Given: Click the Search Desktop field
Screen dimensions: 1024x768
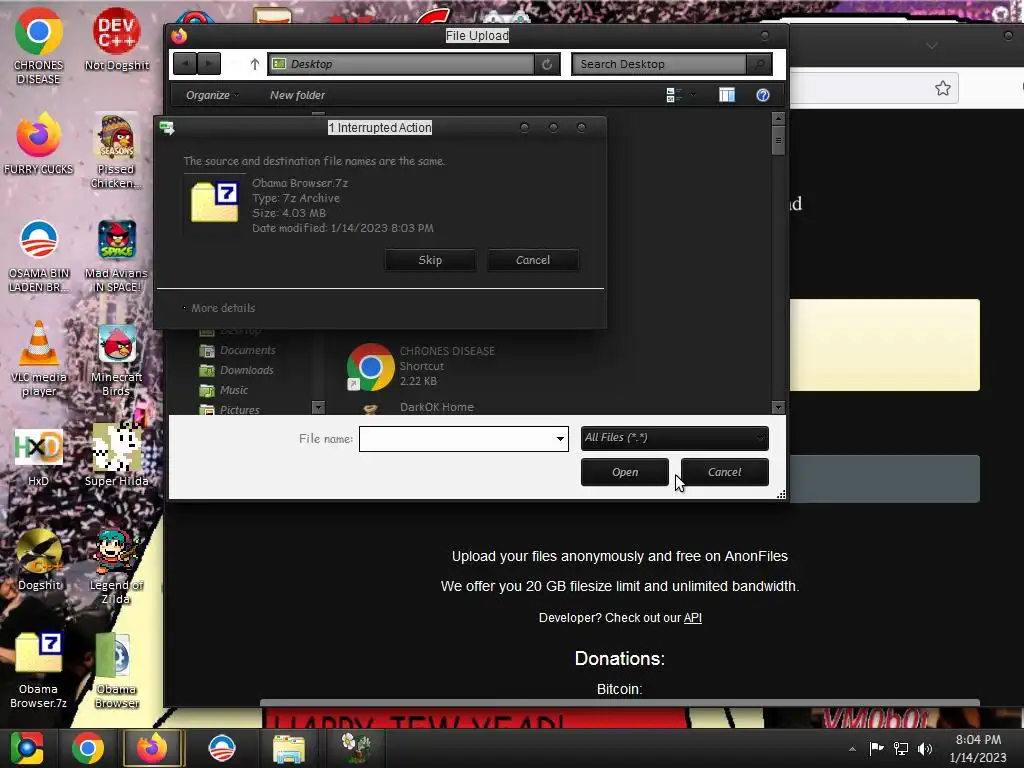Looking at the screenshot, I should (x=660, y=64).
